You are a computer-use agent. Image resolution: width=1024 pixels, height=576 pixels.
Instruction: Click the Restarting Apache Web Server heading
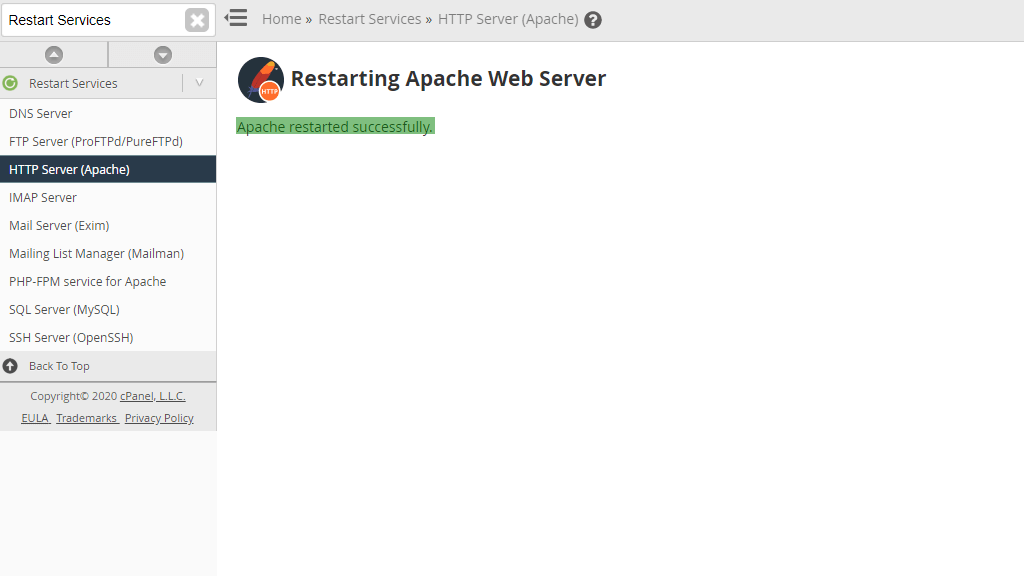coord(448,78)
